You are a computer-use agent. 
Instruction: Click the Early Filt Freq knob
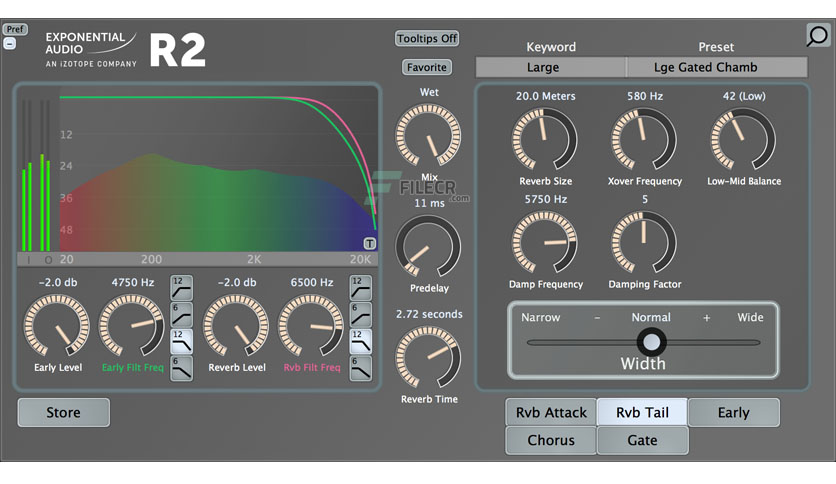132,326
